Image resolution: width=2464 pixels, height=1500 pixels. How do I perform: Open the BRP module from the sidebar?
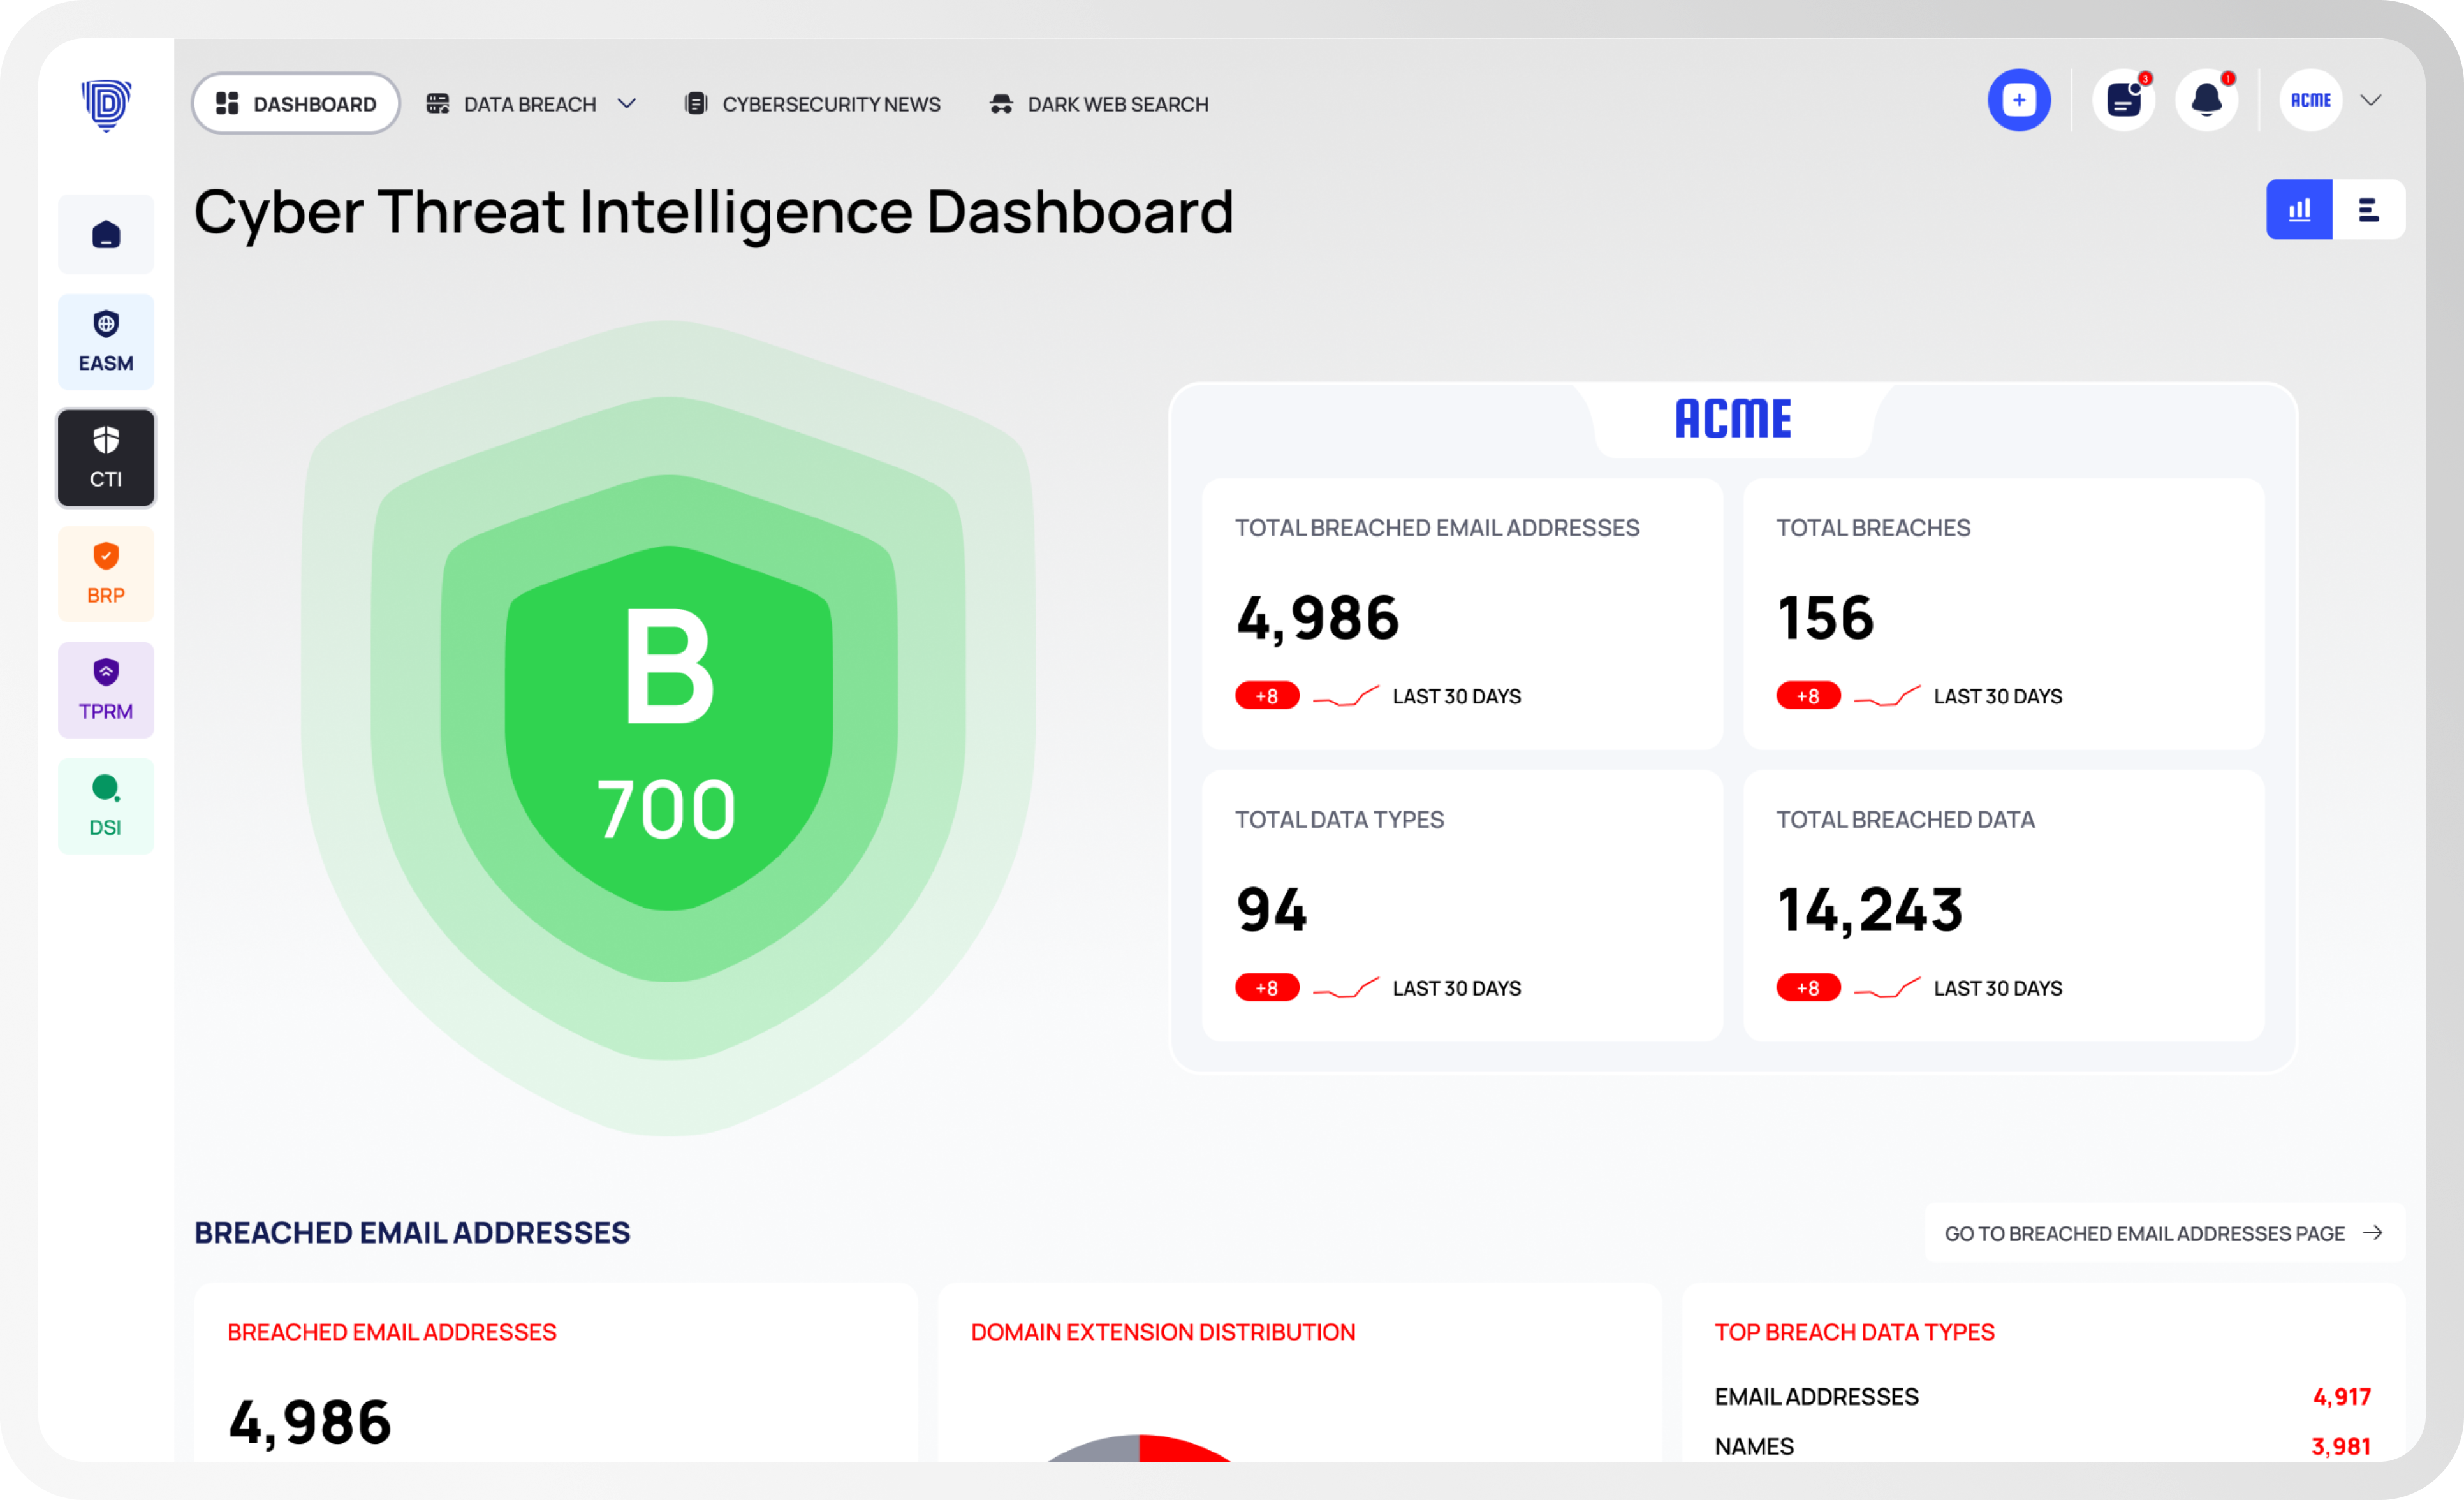pos(106,573)
